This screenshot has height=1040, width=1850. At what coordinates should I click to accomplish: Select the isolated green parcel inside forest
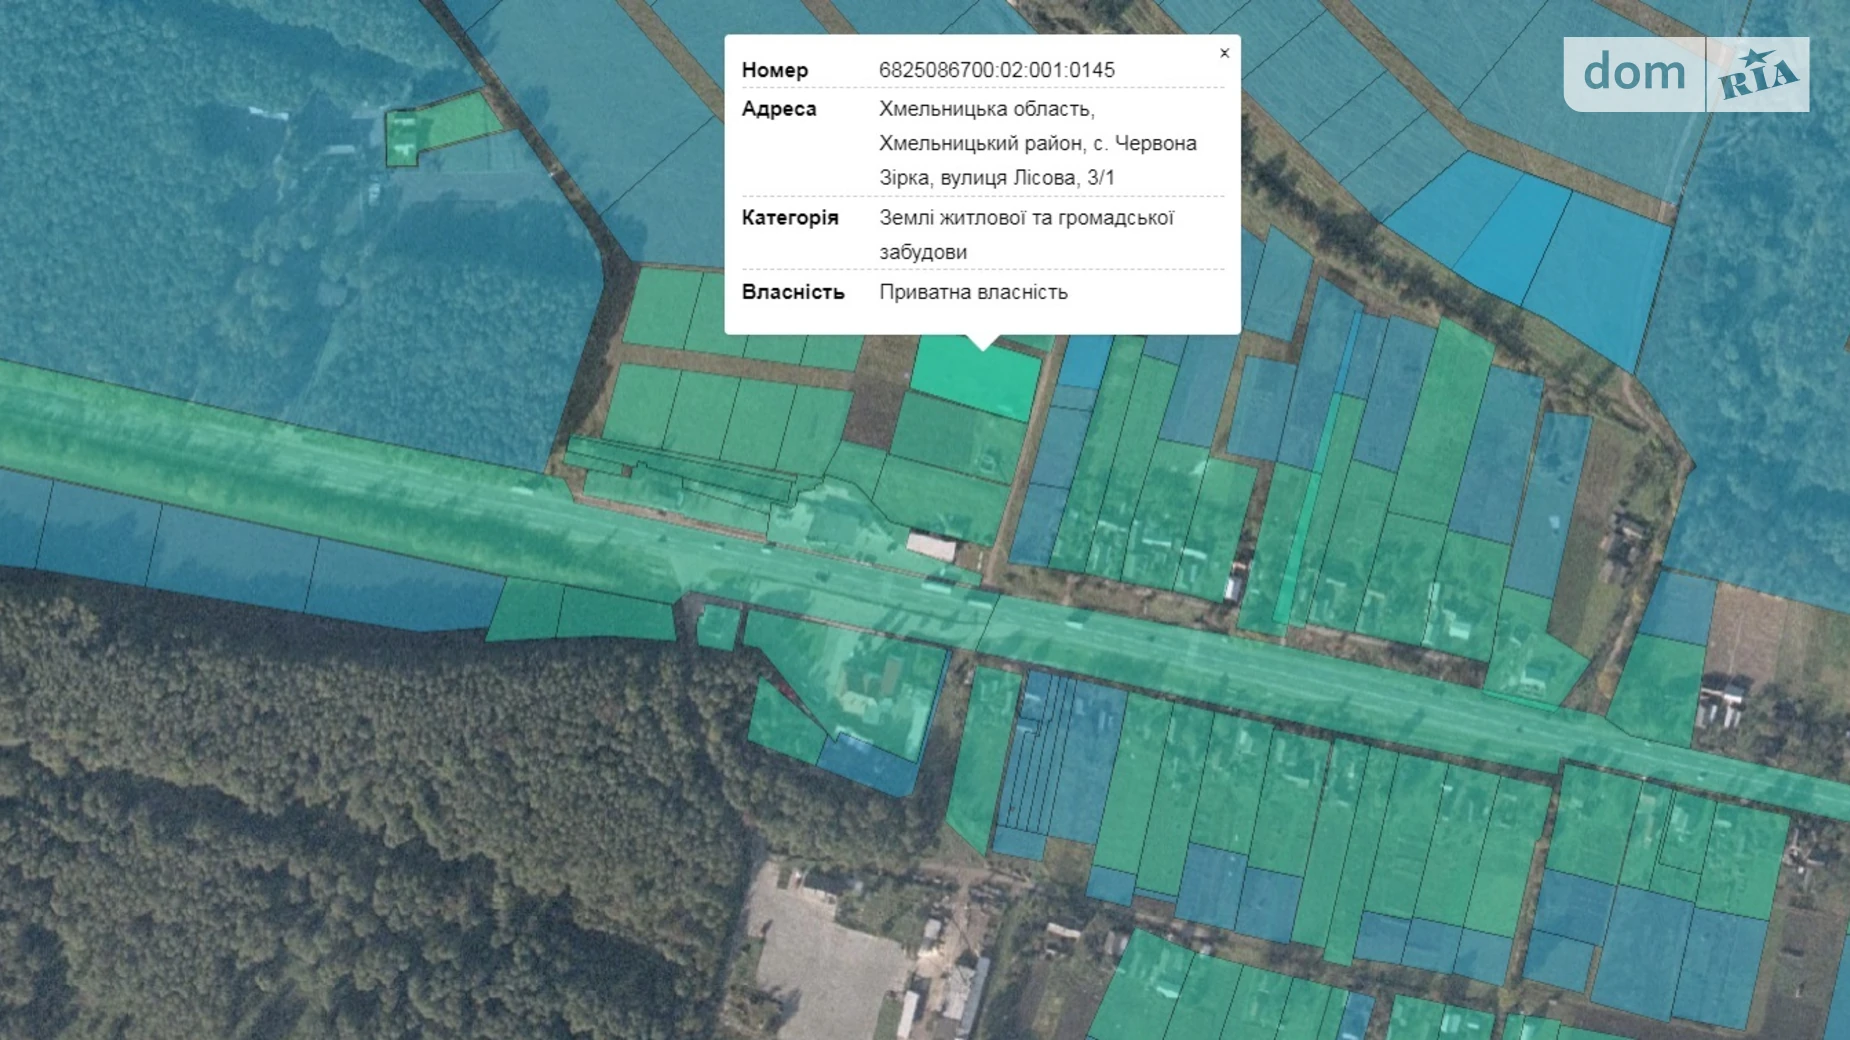tap(440, 127)
